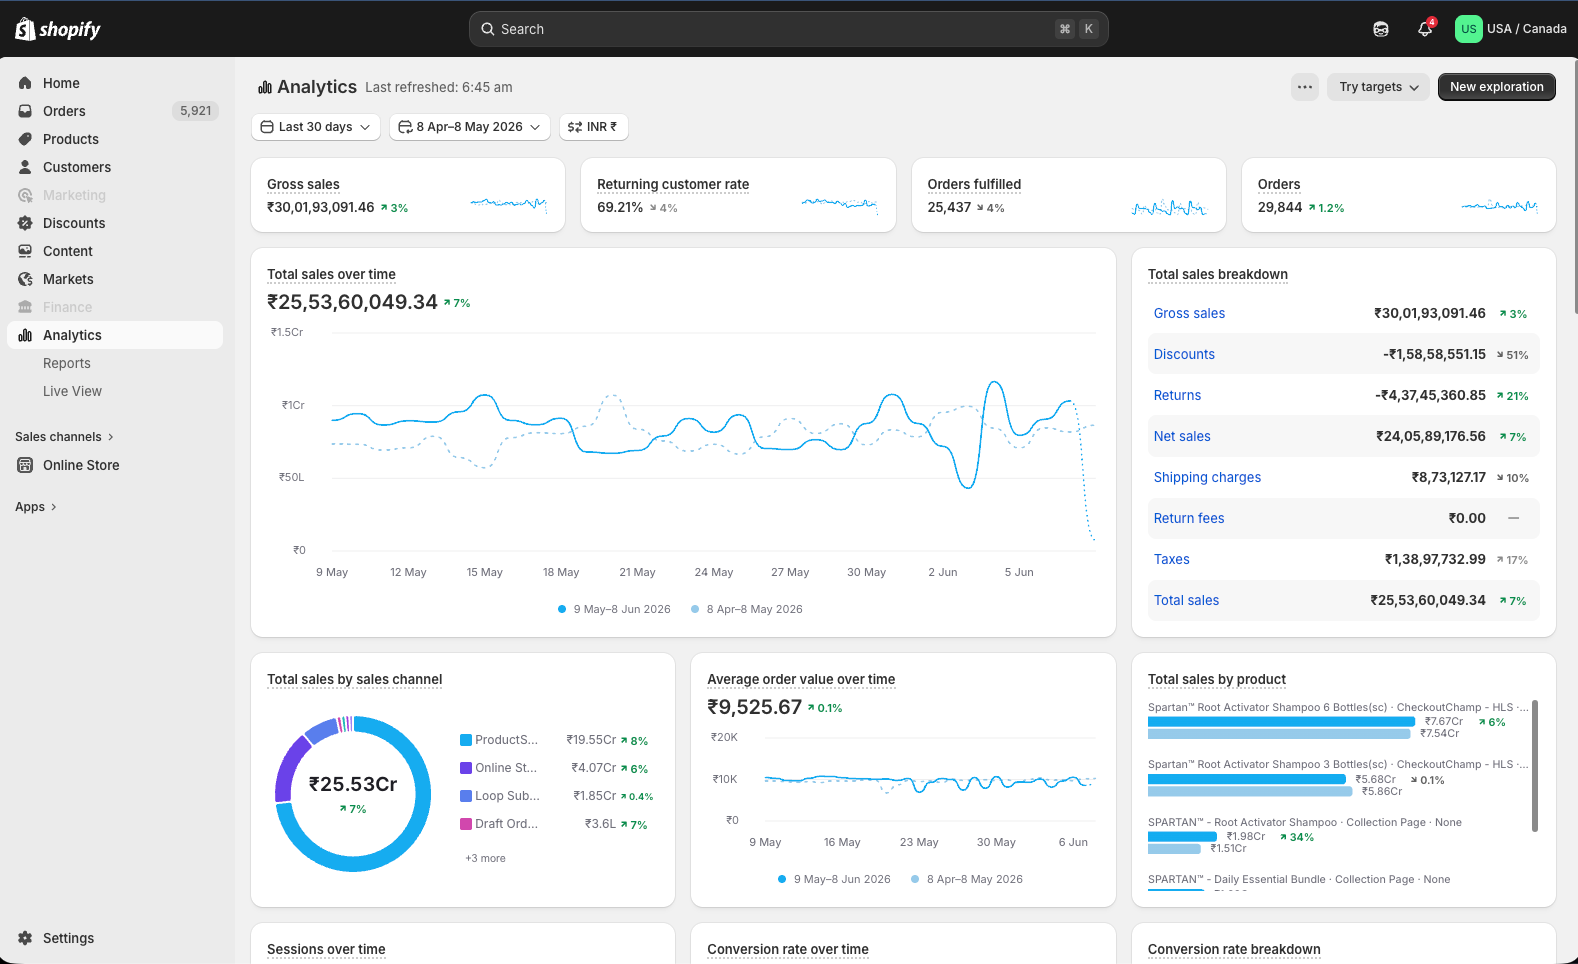The image size is (1578, 964).
Task: Open the Net sales breakdown link
Action: pos(1182,436)
